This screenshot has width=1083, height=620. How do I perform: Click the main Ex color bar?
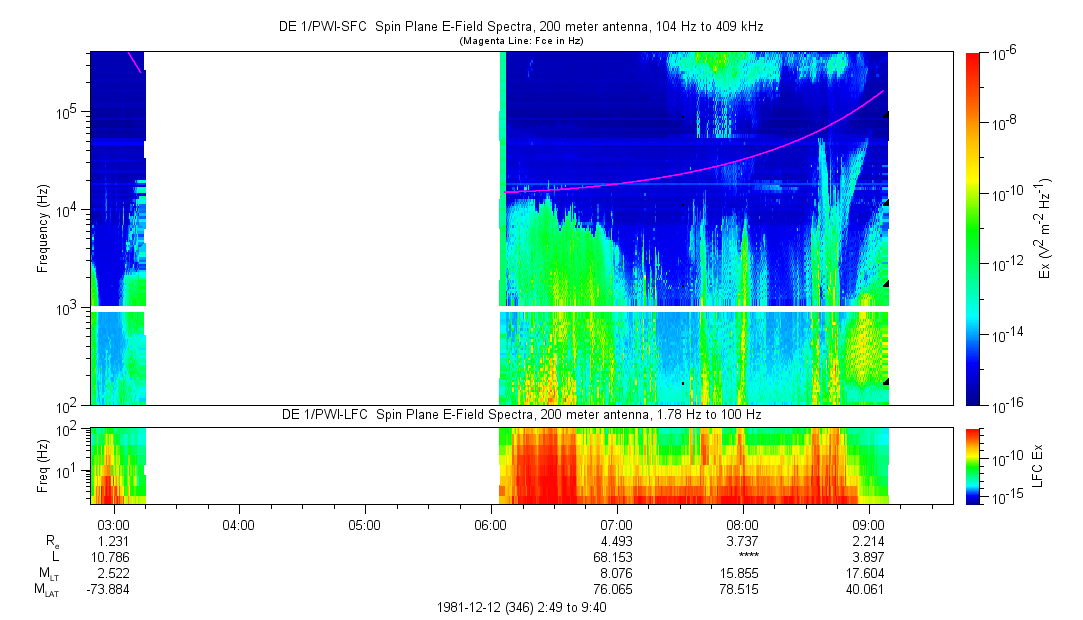973,228
